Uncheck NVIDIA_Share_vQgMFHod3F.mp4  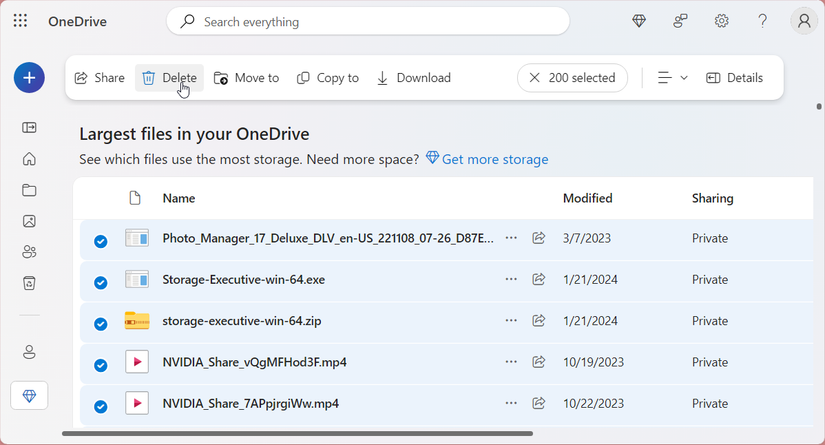click(x=100, y=365)
